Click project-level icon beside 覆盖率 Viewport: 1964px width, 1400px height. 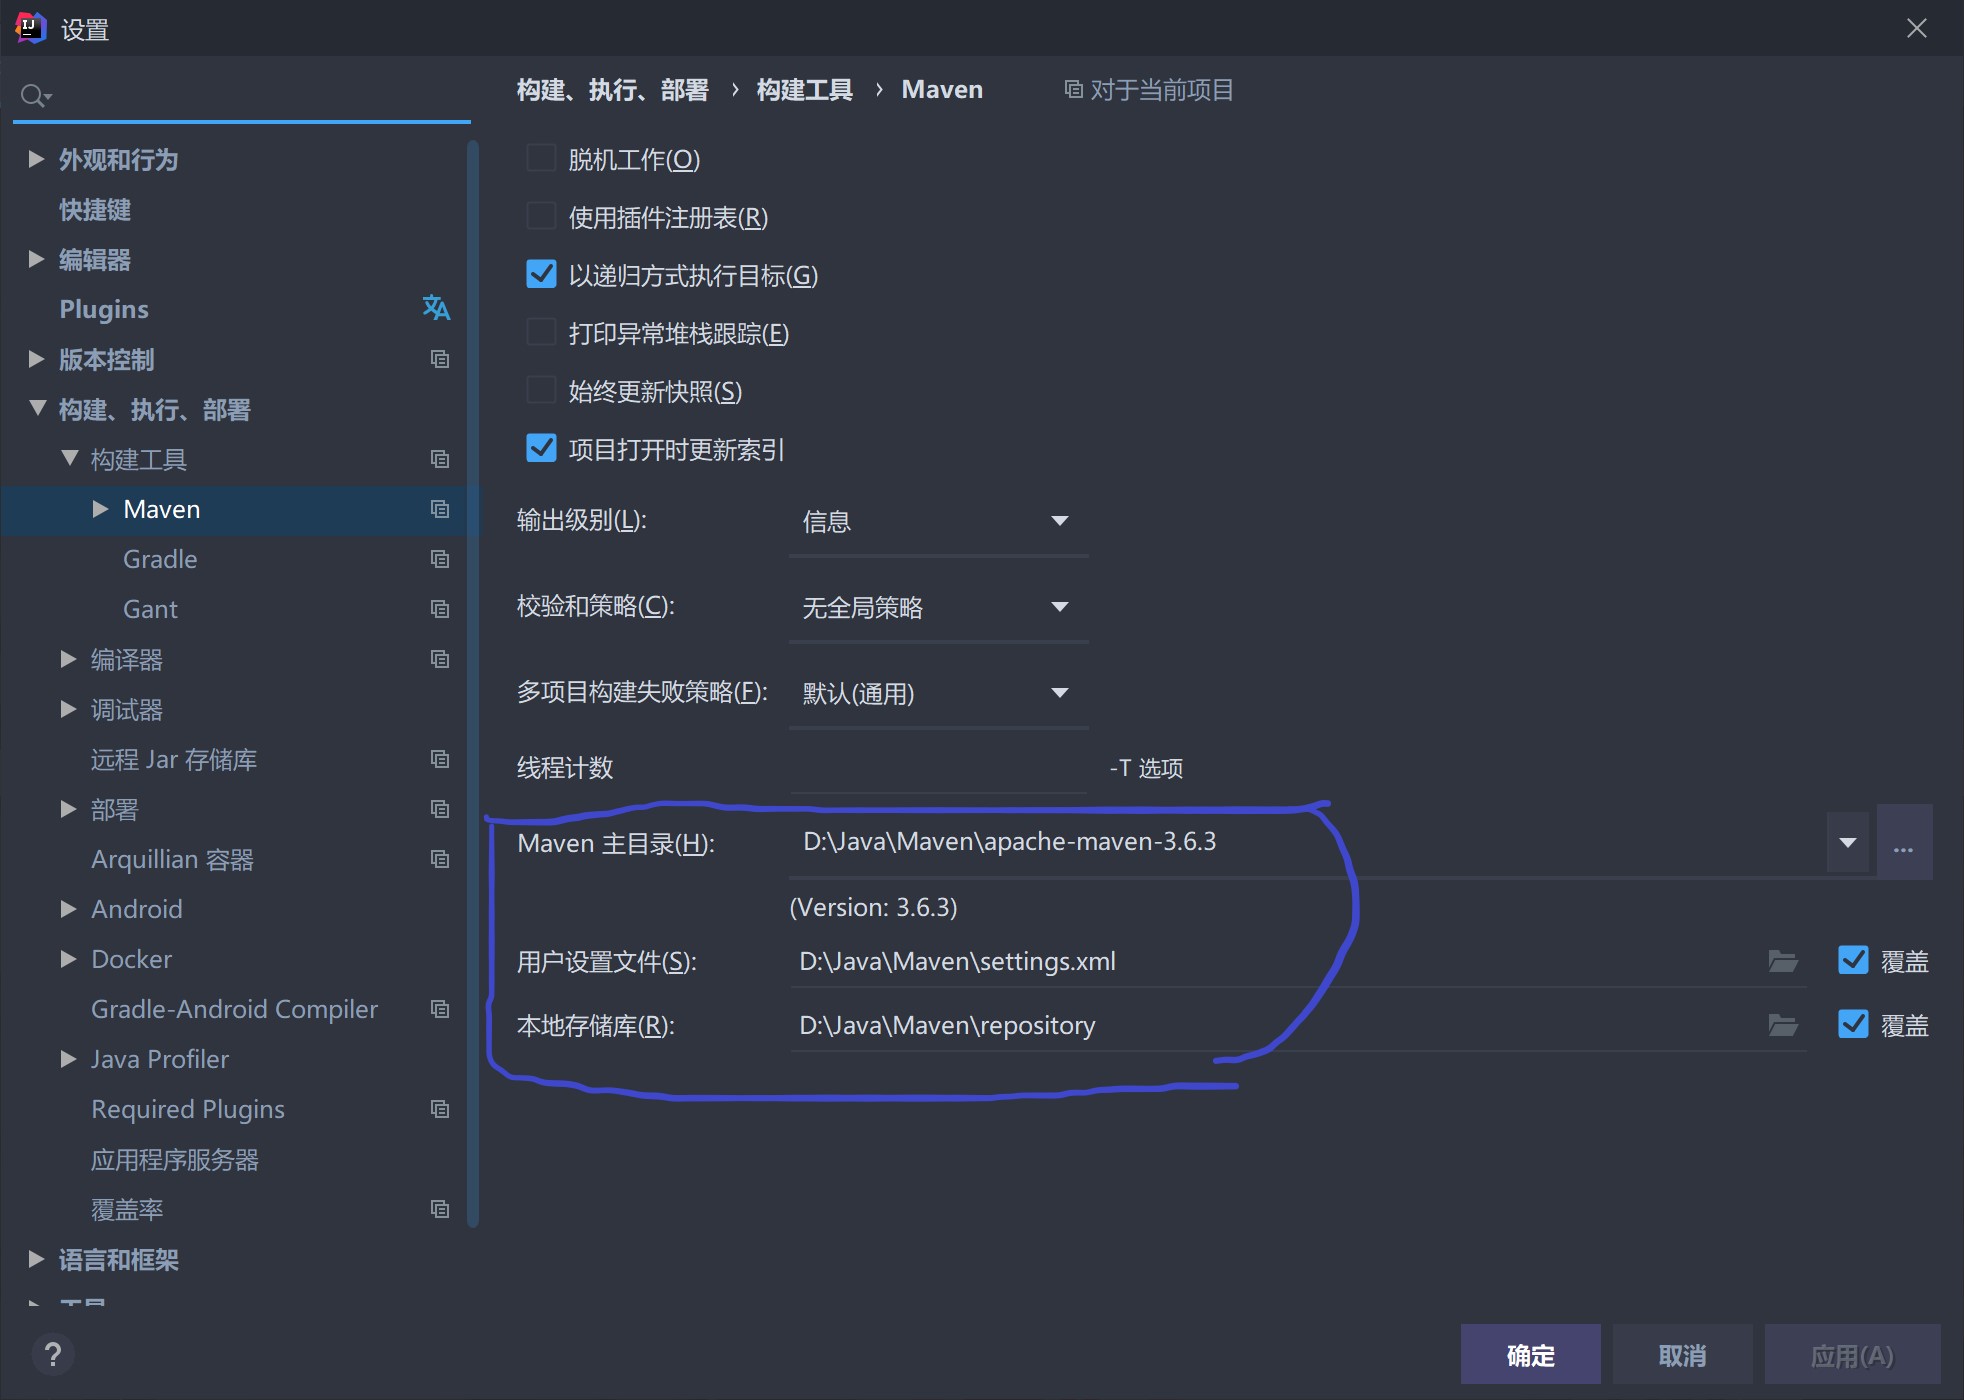440,1209
